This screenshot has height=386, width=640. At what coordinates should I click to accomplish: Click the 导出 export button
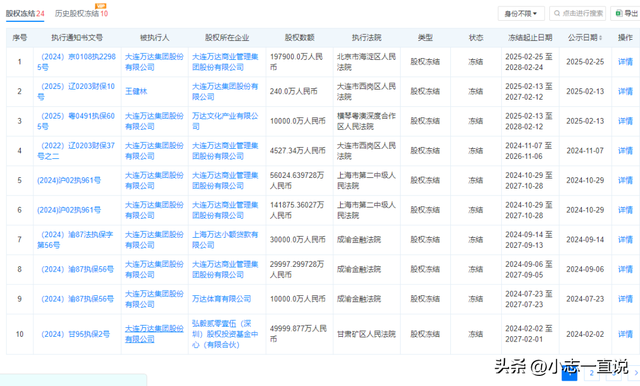click(x=626, y=13)
